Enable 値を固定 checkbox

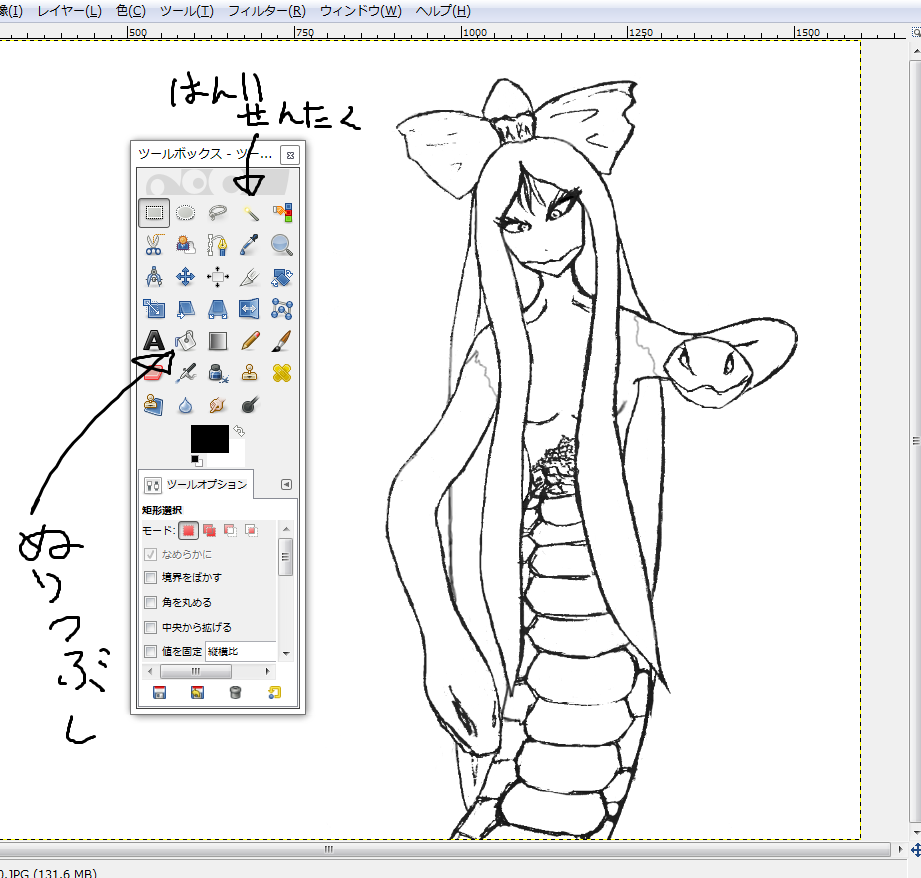click(150, 651)
